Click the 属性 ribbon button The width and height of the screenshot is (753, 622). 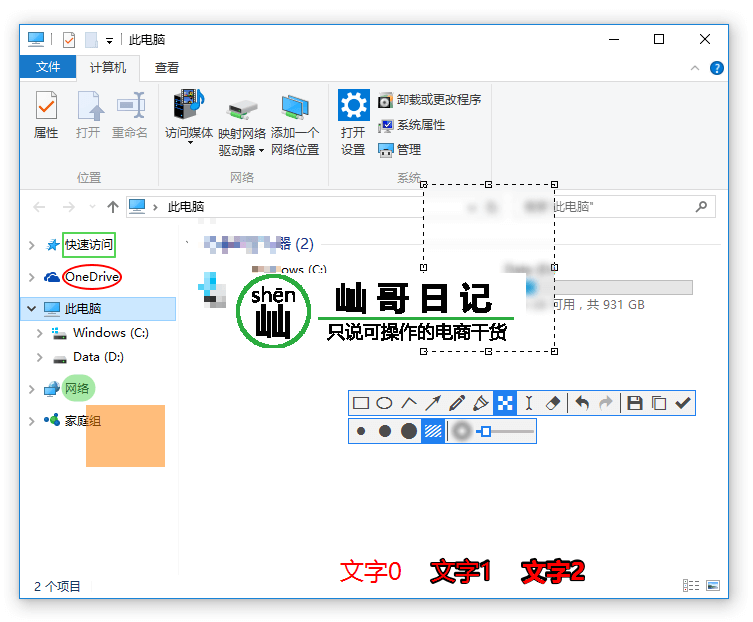pos(46,115)
